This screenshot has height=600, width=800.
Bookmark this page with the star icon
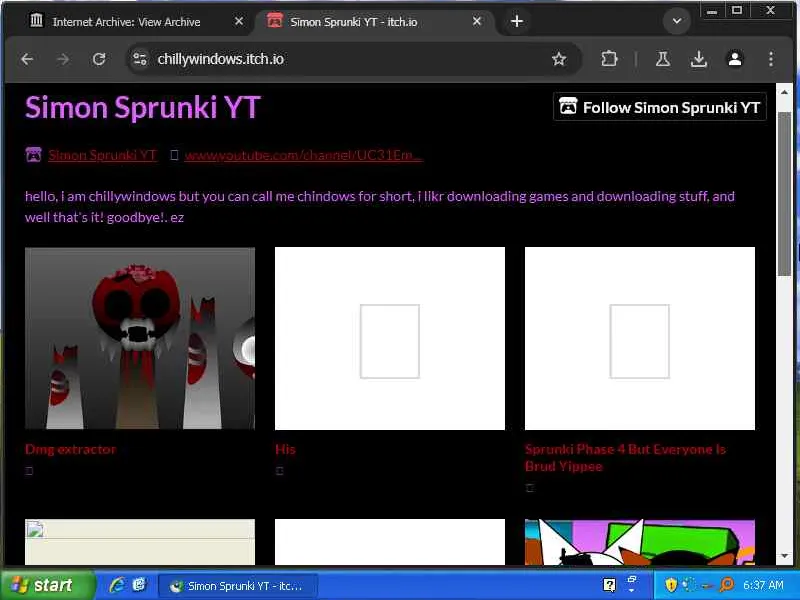(559, 59)
